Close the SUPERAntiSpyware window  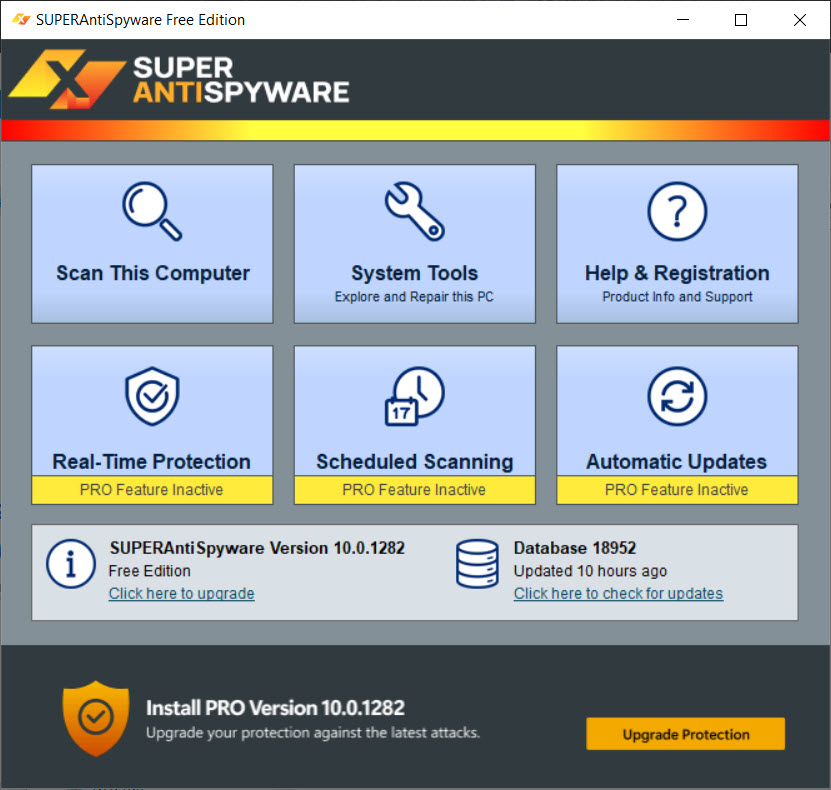point(800,20)
